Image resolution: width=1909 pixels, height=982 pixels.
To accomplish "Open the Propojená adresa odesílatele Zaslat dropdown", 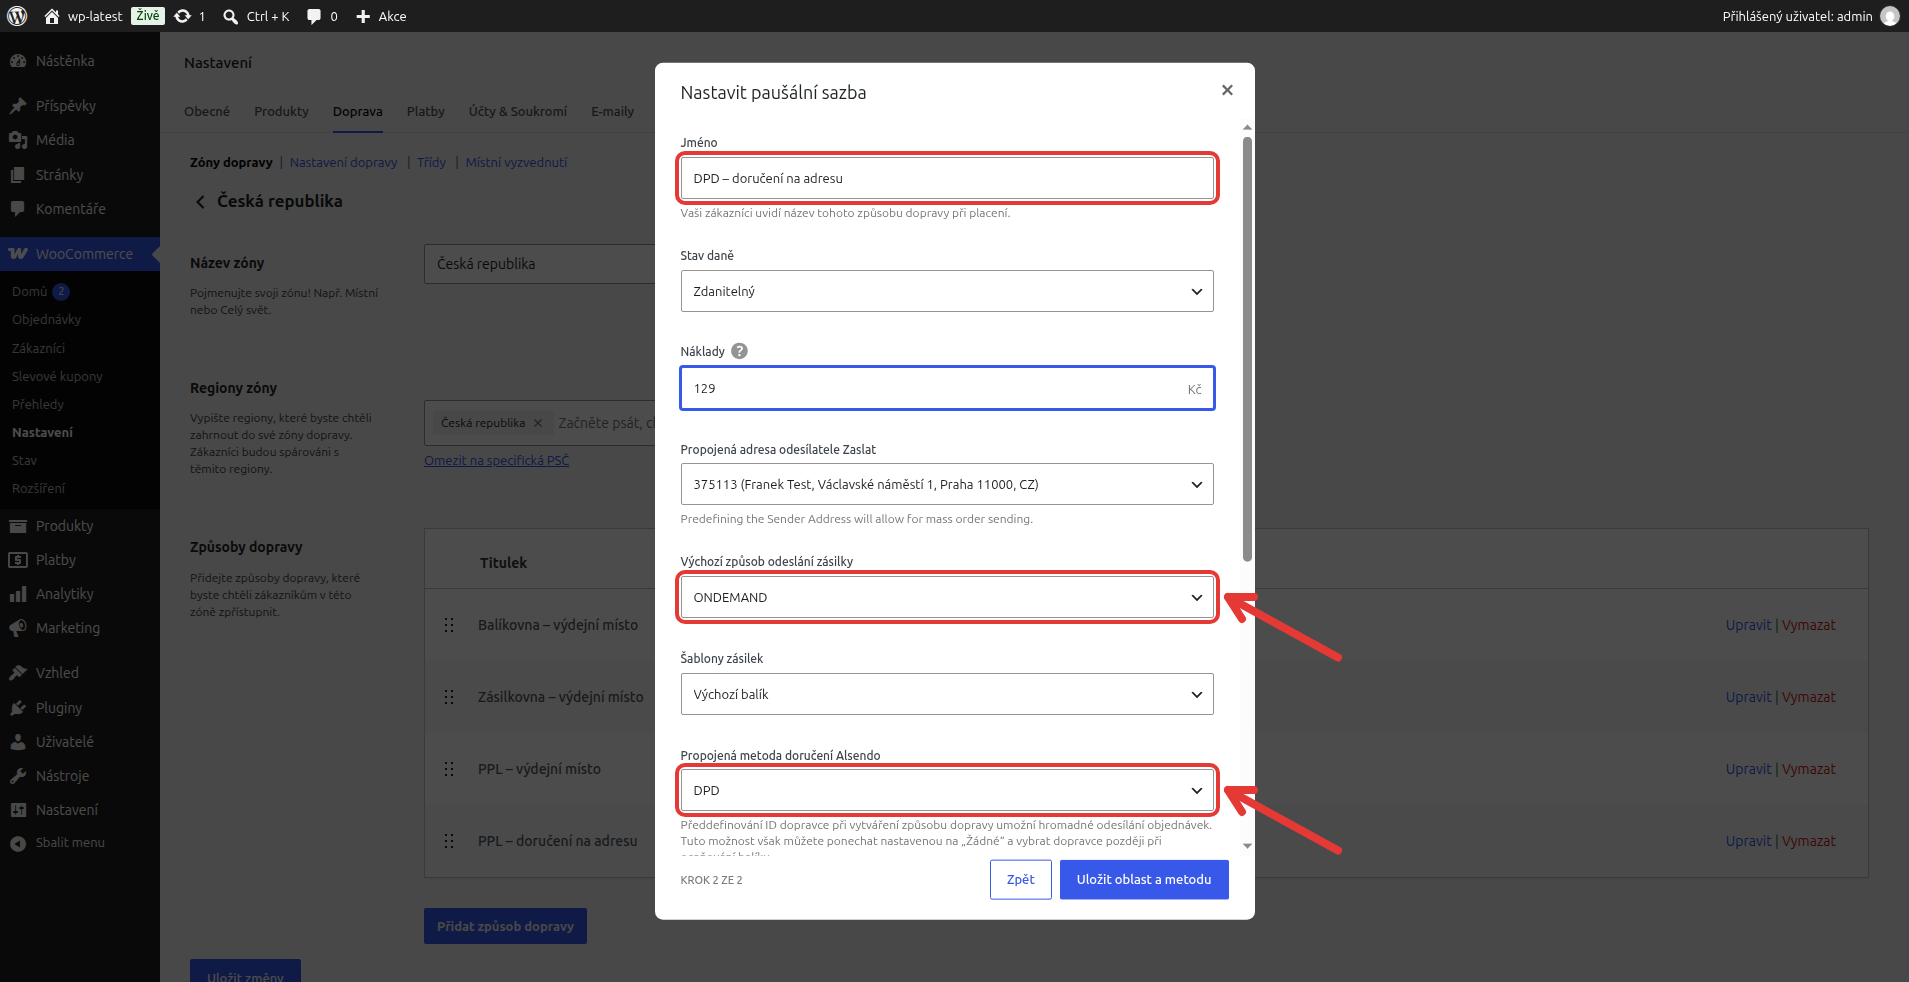I will point(947,484).
